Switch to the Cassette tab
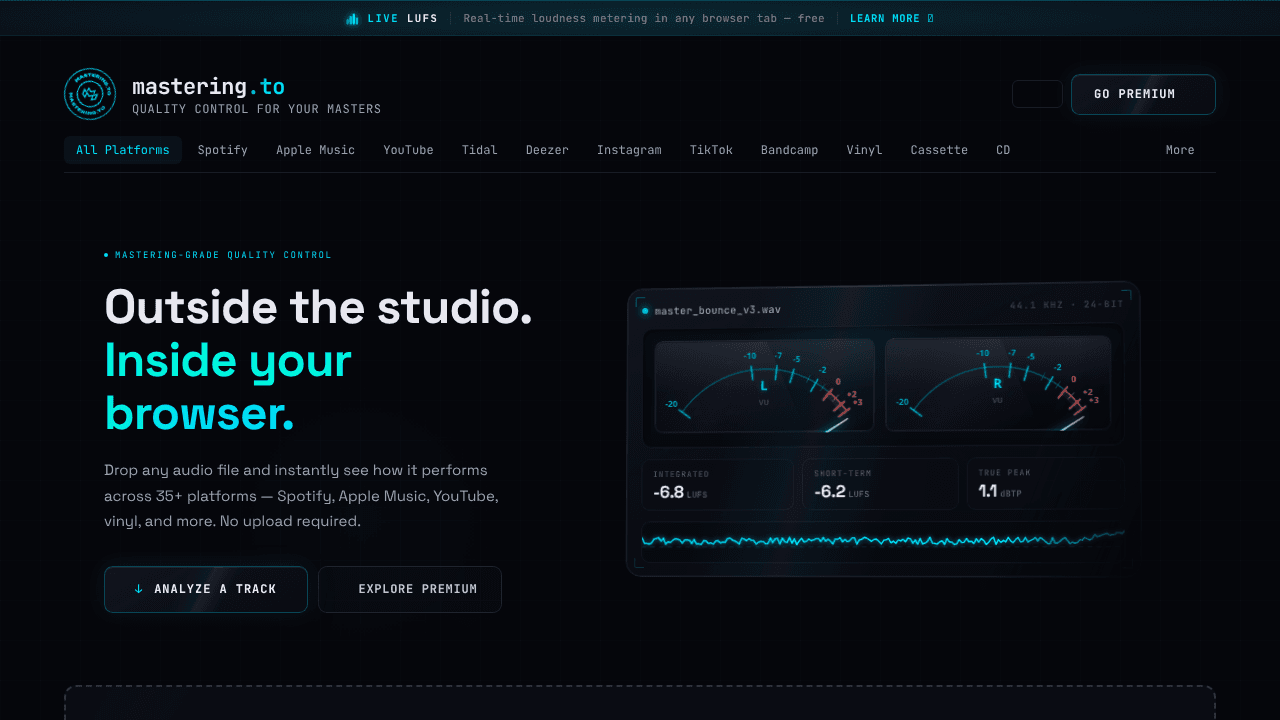The width and height of the screenshot is (1280, 720). pyautogui.click(x=939, y=150)
